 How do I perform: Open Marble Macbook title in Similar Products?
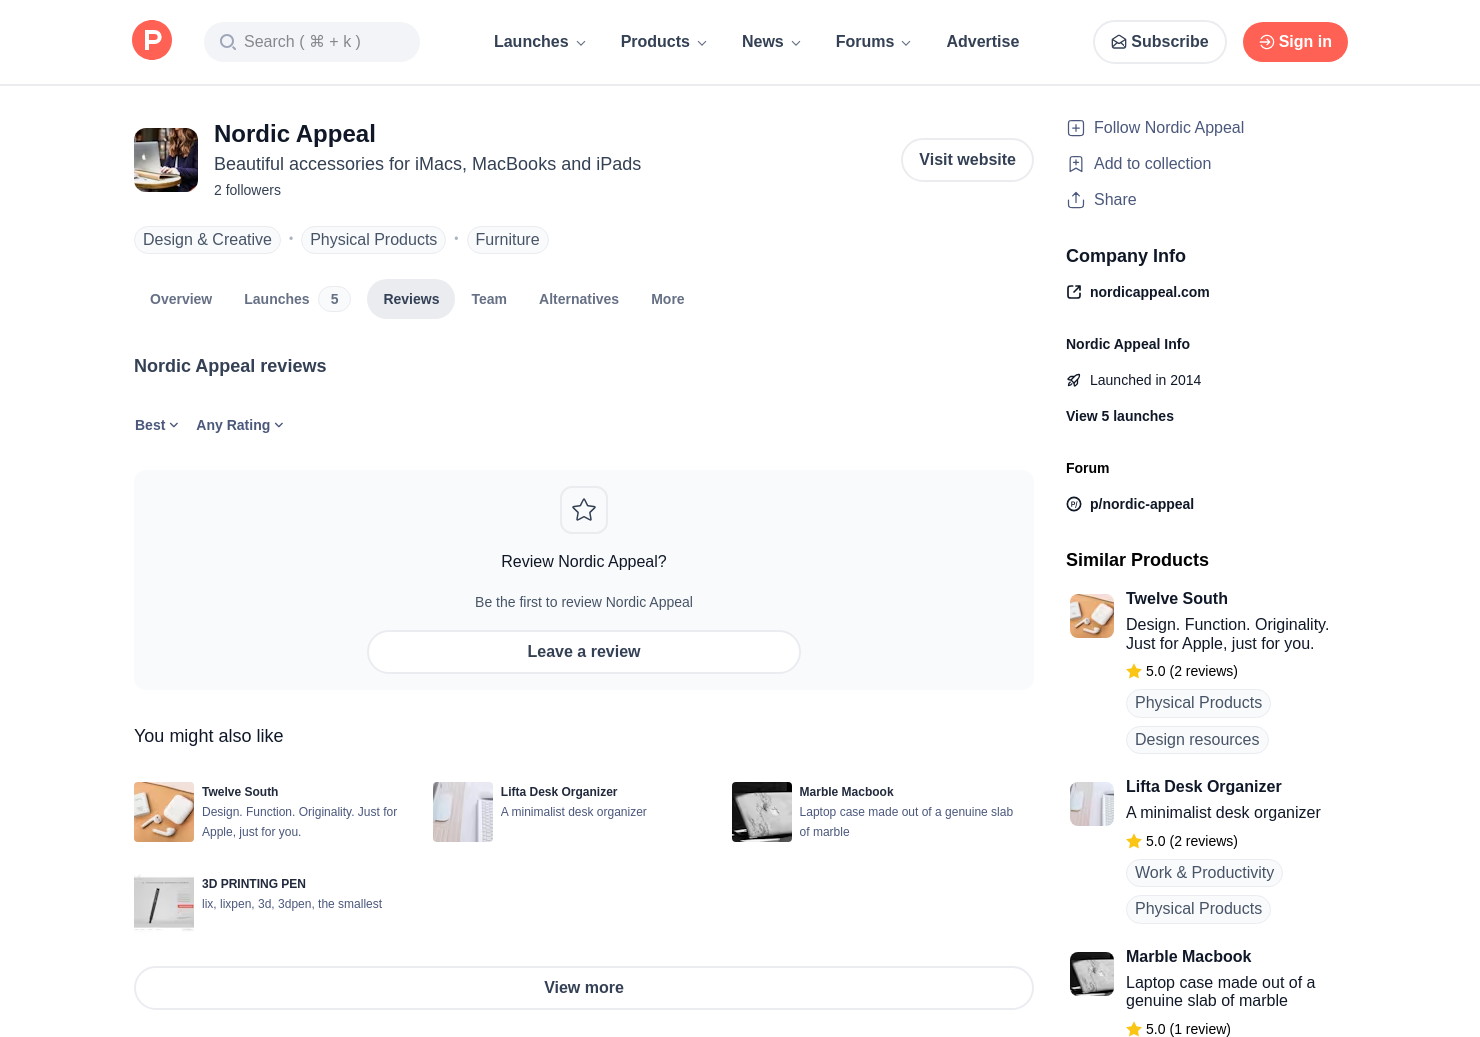[1188, 957]
